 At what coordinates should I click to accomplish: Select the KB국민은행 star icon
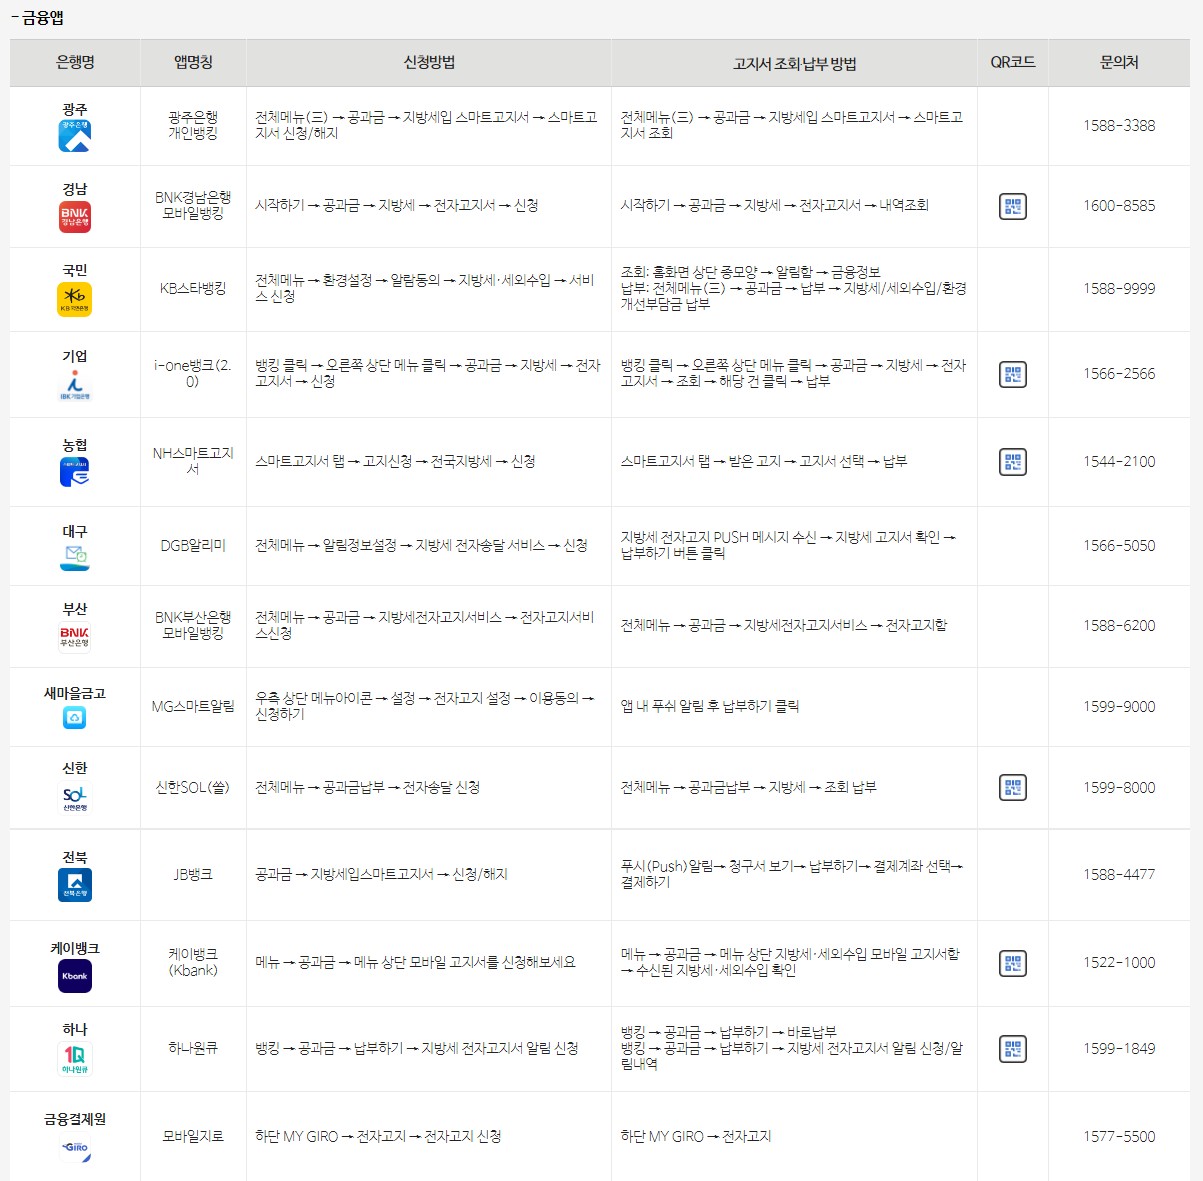click(74, 297)
